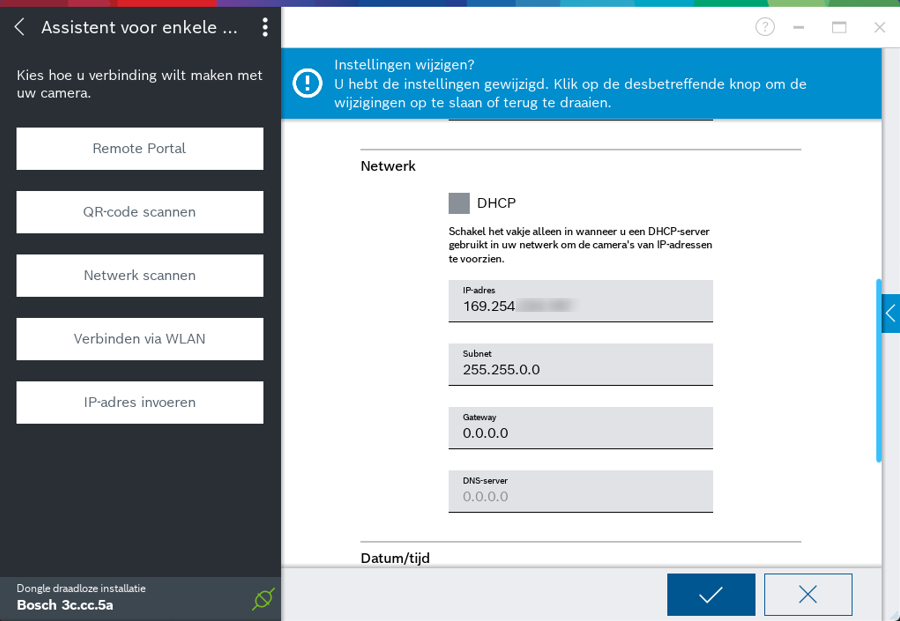This screenshot has width=900, height=621.
Task: Minimize the application window
Action: point(798,27)
